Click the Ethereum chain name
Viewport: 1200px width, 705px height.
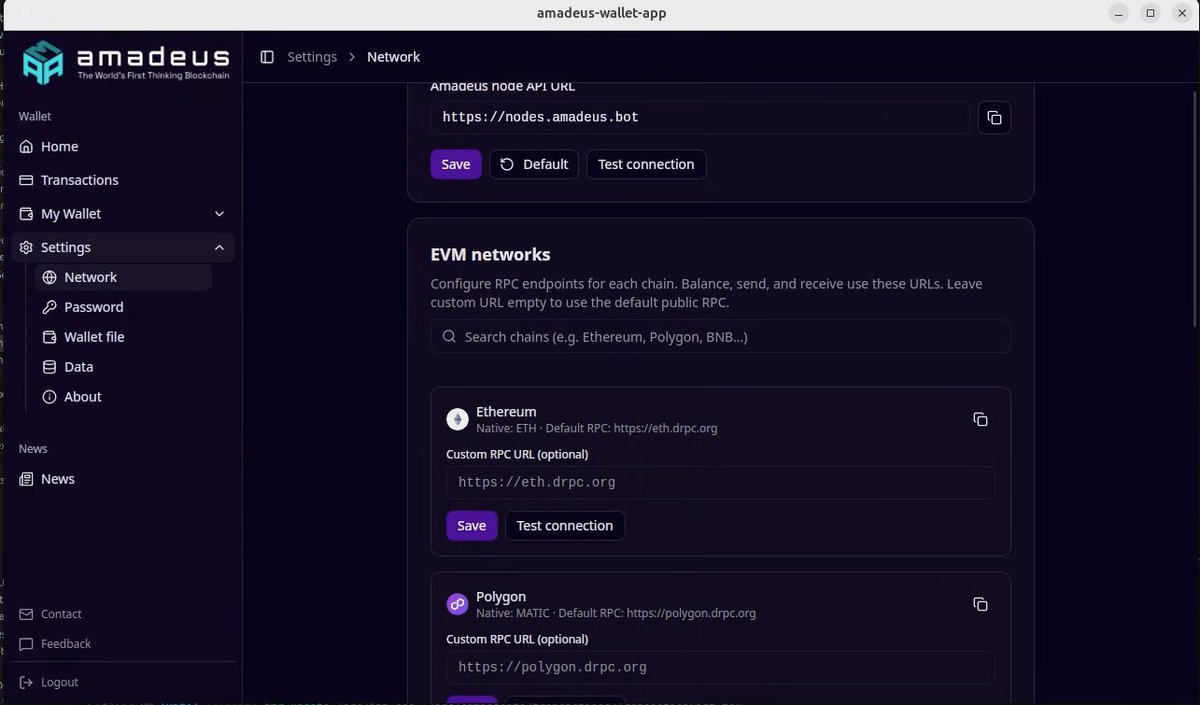click(x=506, y=412)
